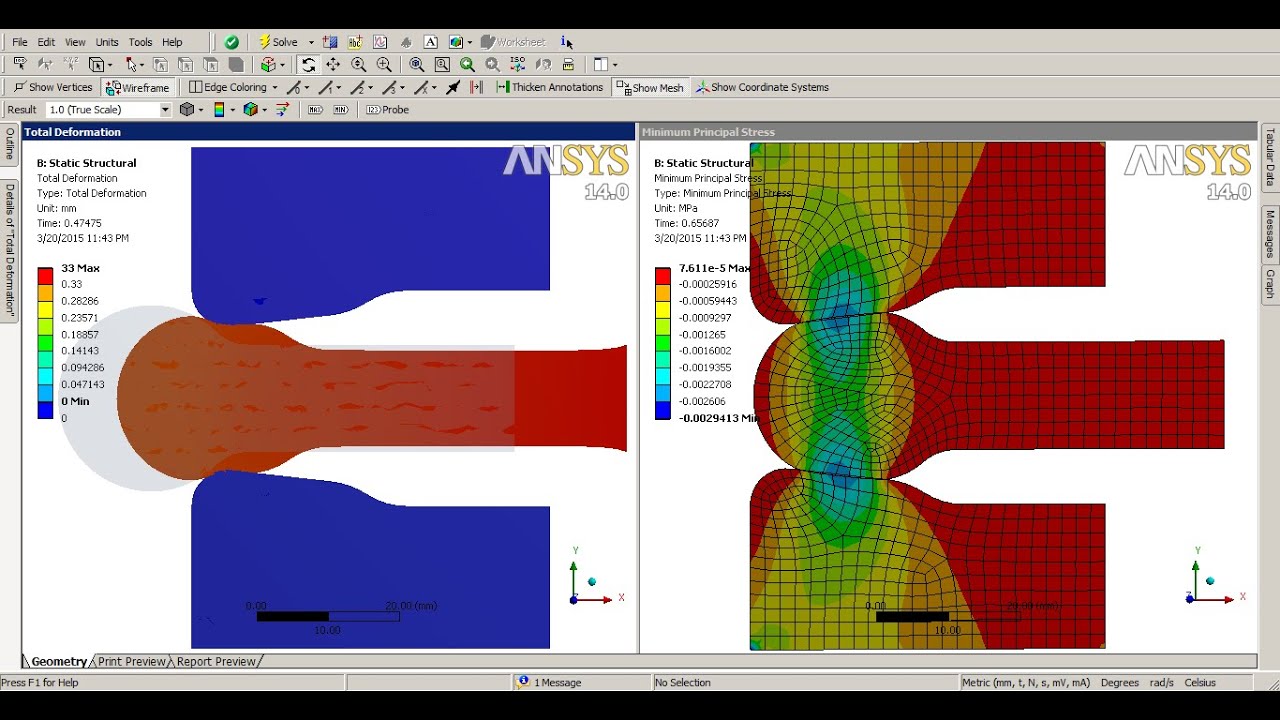Open the Edit menu
The width and height of the screenshot is (1280, 720).
[x=46, y=42]
